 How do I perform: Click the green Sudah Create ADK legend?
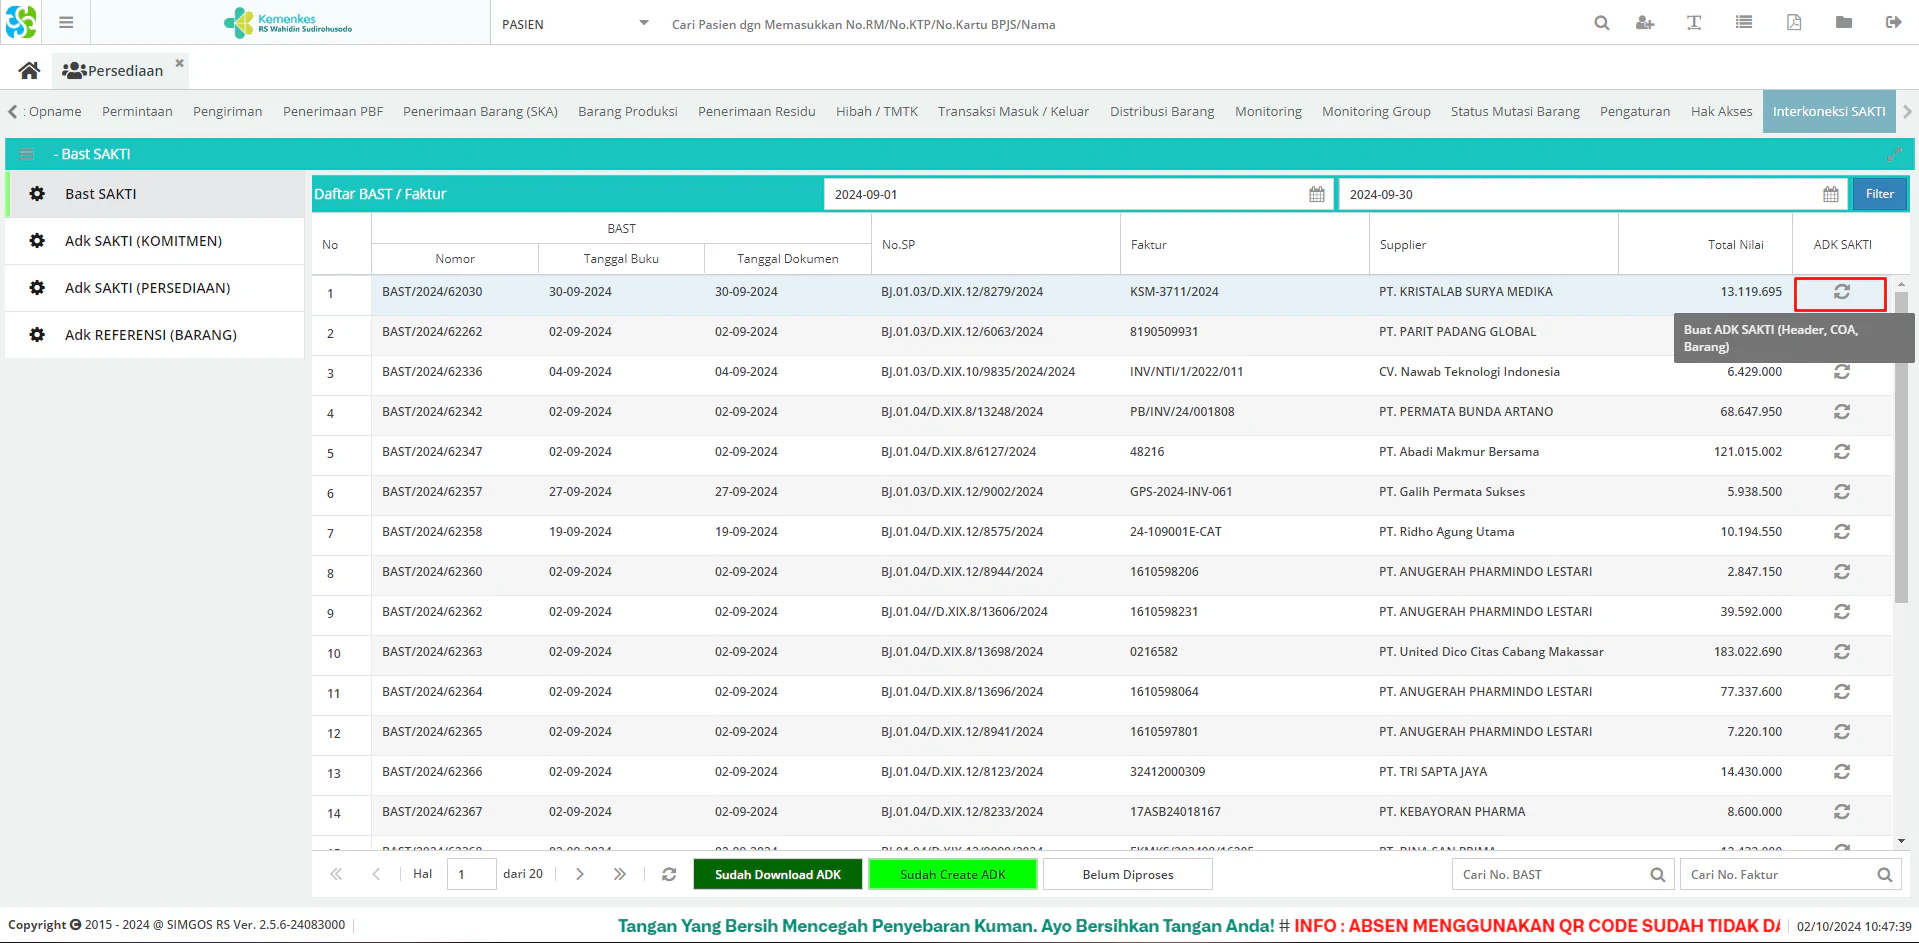953,874
